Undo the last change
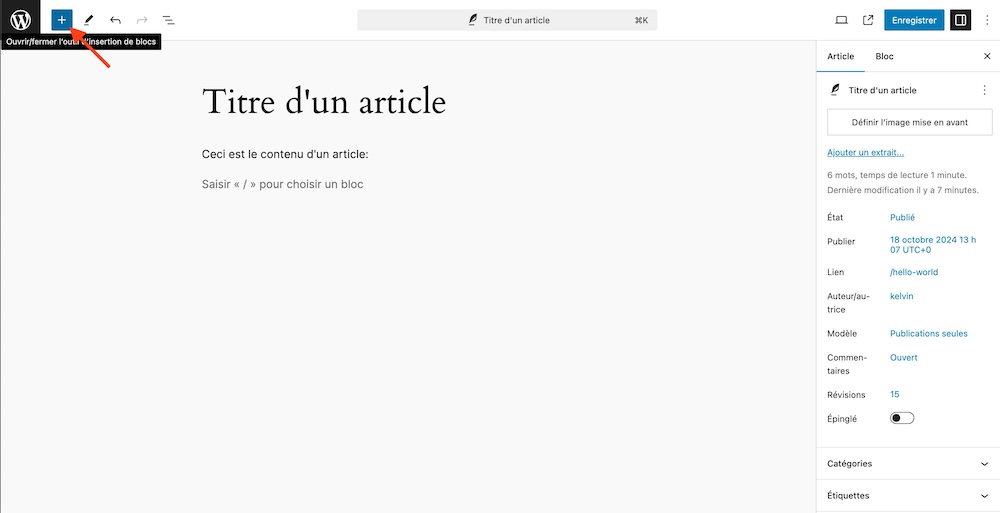This screenshot has width=1000, height=513. pos(115,20)
